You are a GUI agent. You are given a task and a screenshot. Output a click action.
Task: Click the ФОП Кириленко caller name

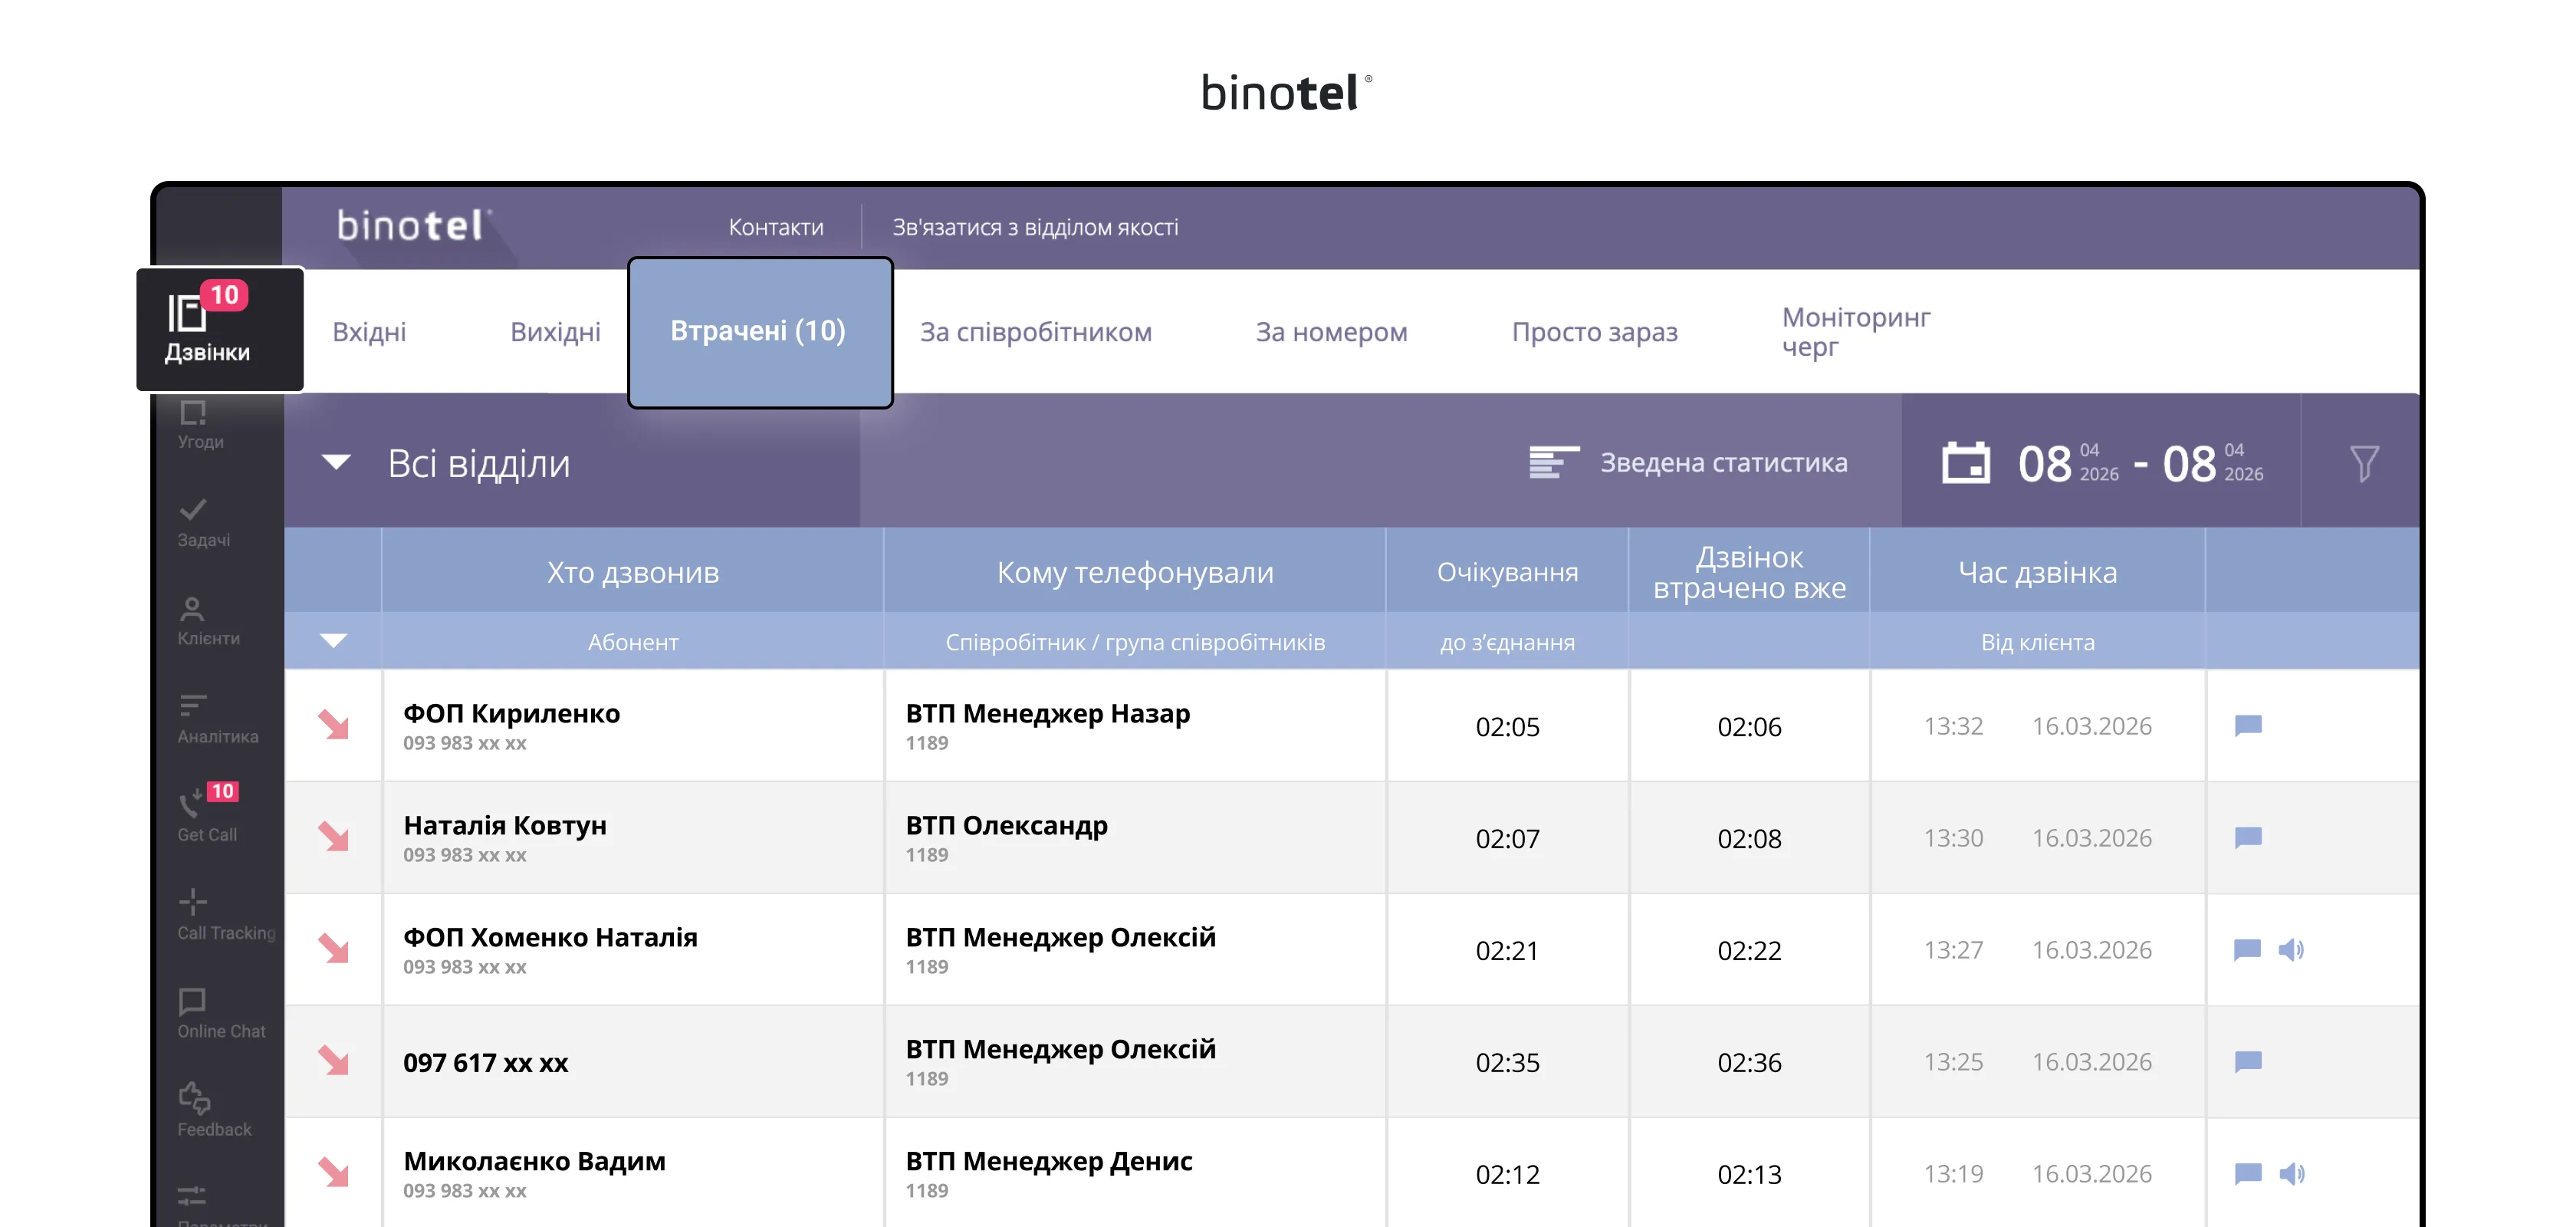click(x=511, y=713)
